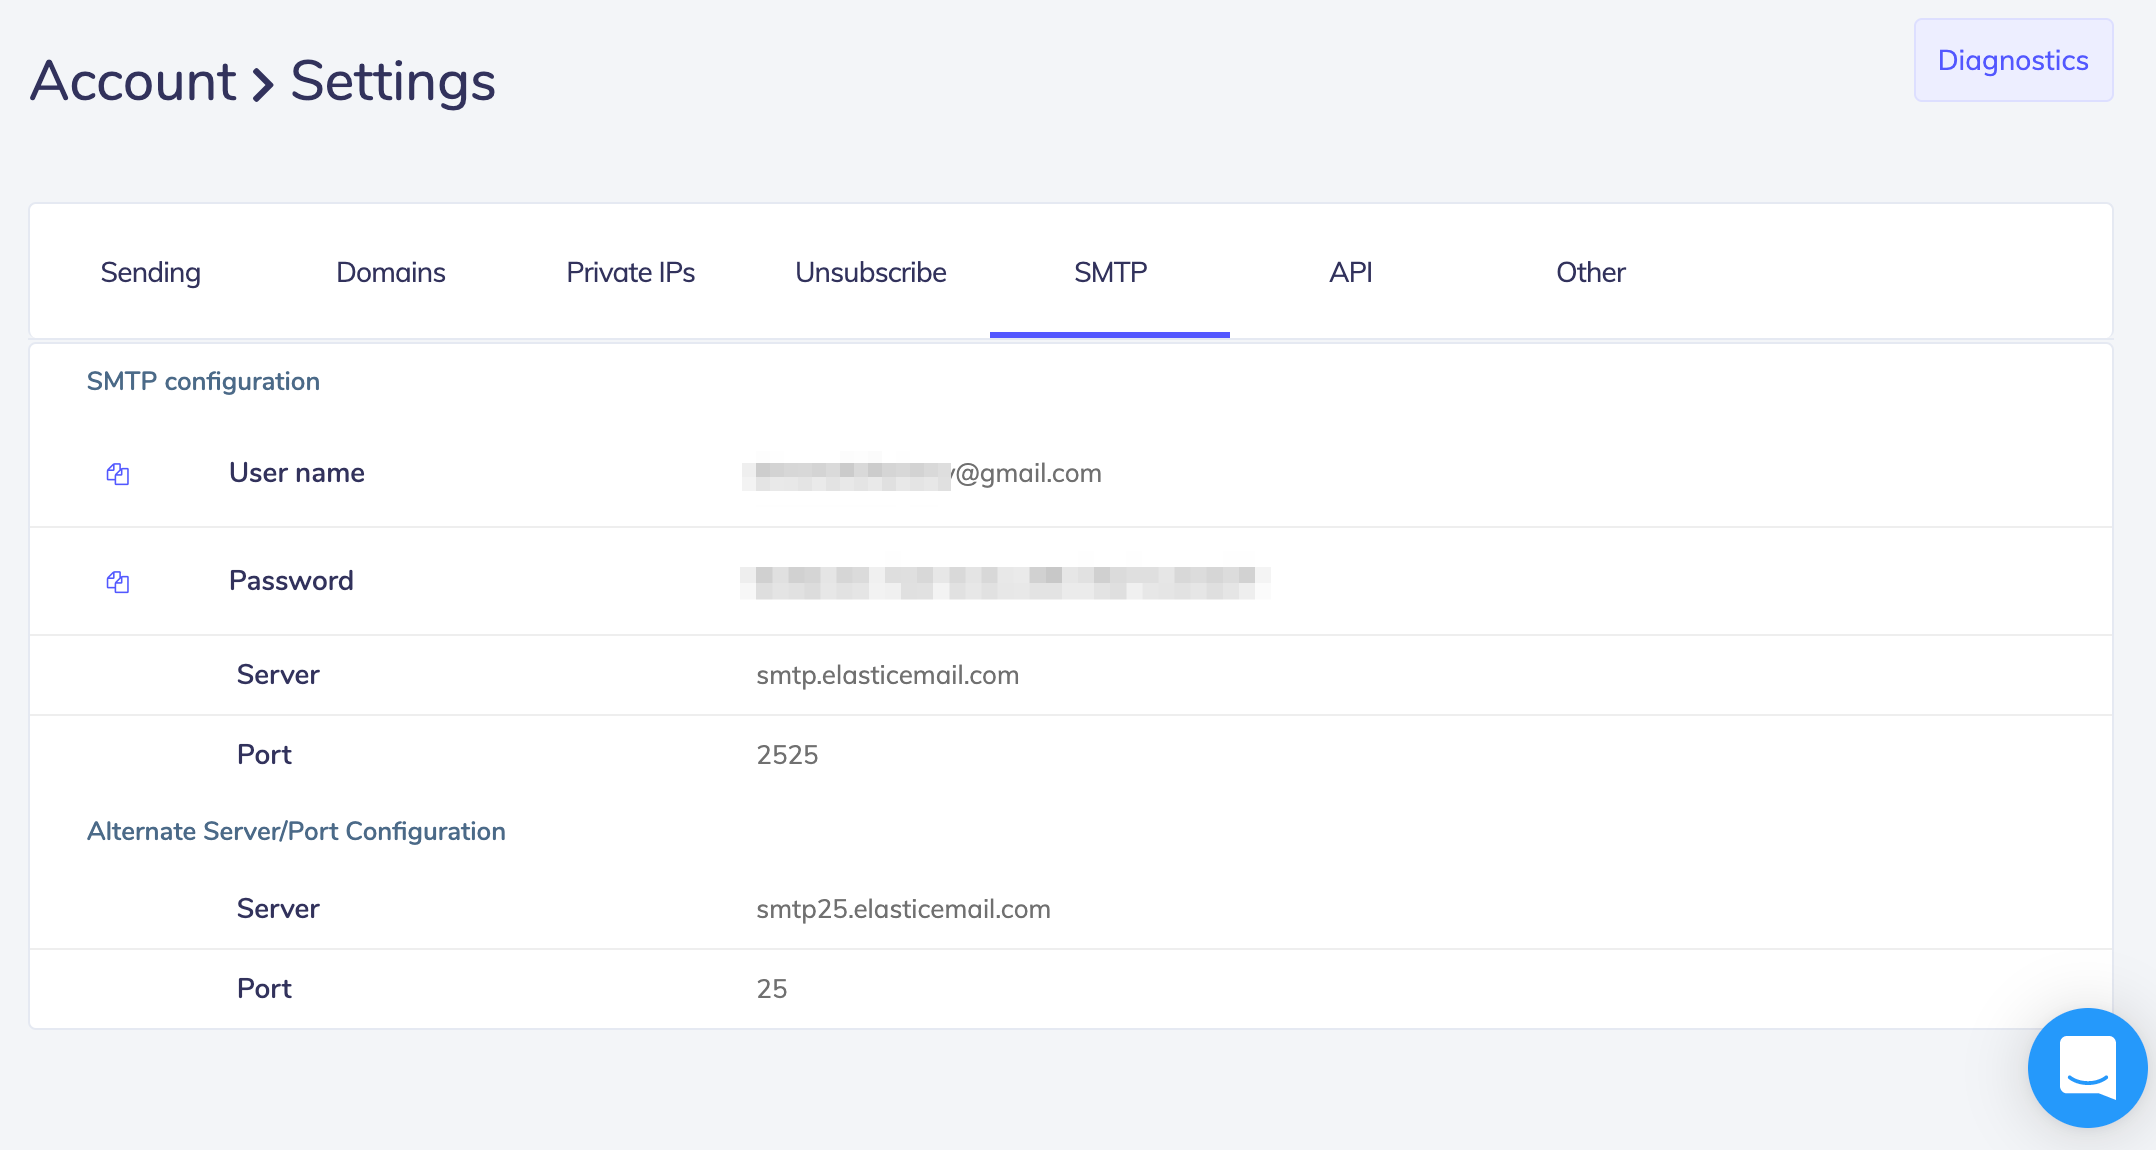Click the chat bubble in the corner

2088,1068
